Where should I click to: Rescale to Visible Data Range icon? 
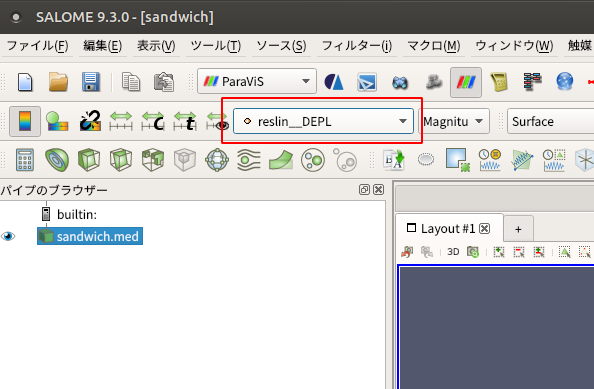coord(217,121)
